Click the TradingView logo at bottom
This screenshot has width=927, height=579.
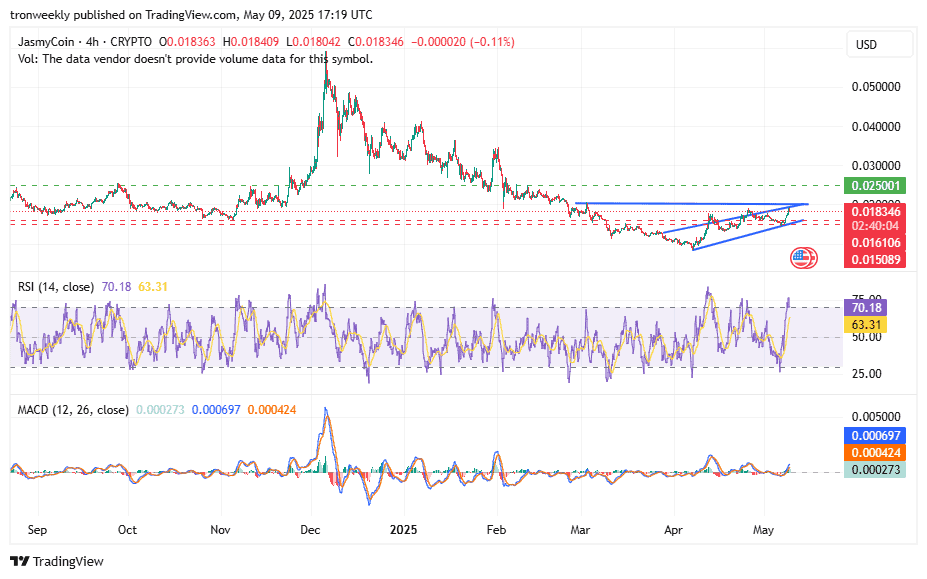click(57, 561)
